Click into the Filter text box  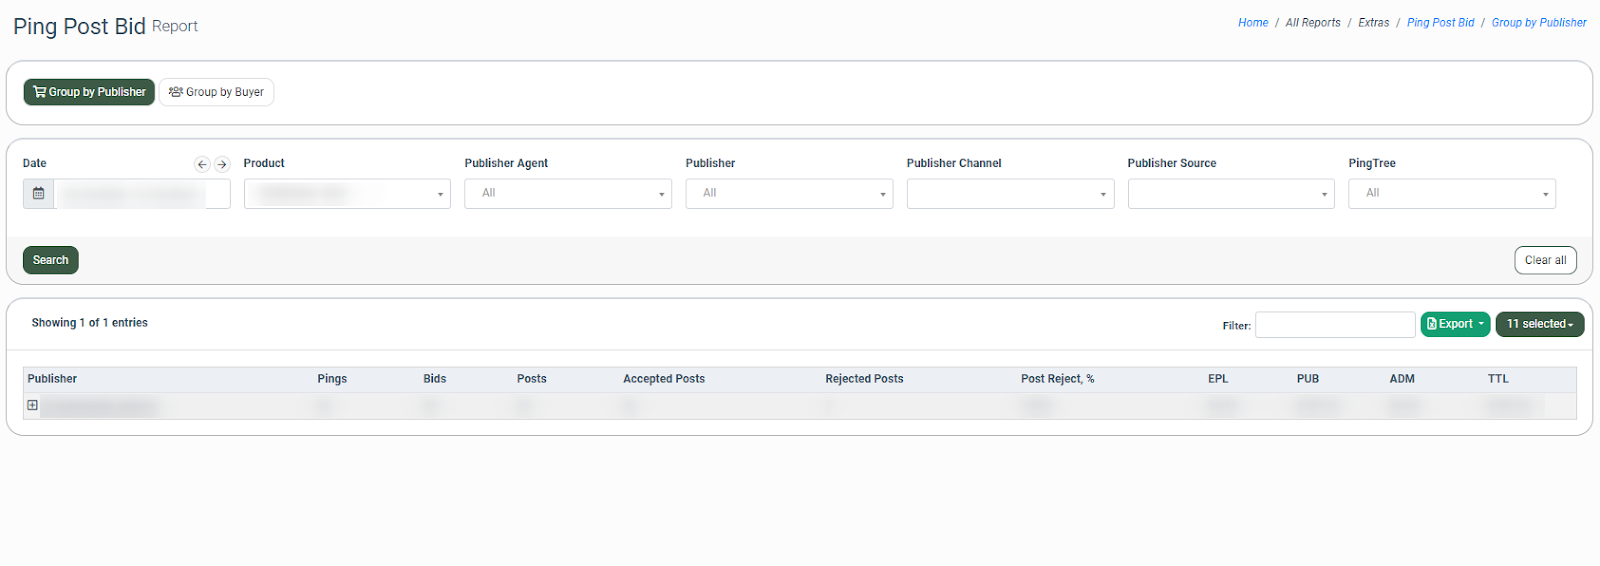coord(1334,325)
